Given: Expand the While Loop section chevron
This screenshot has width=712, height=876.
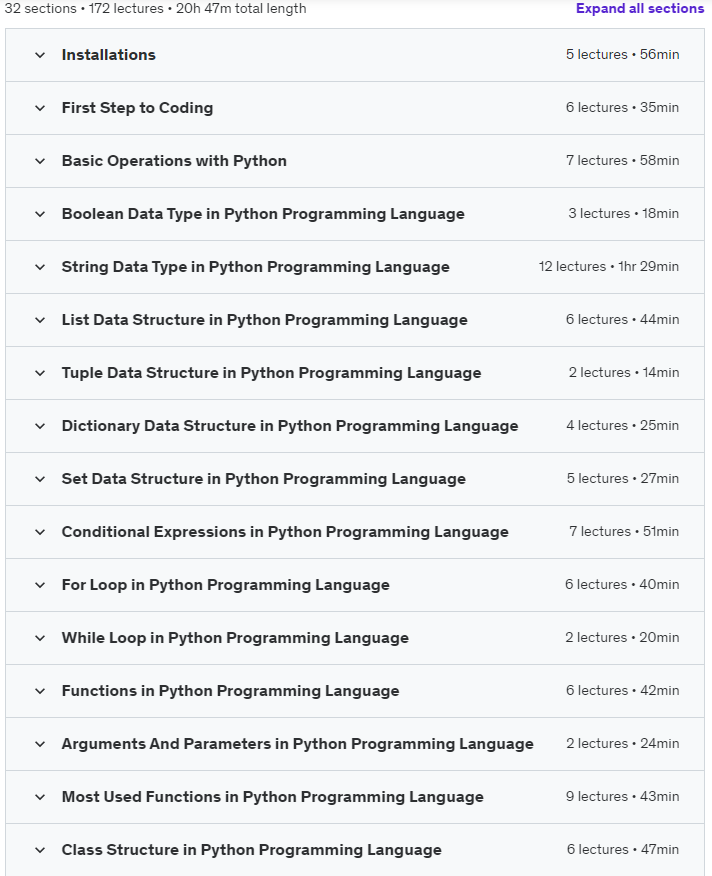Looking at the screenshot, I should [x=40, y=638].
